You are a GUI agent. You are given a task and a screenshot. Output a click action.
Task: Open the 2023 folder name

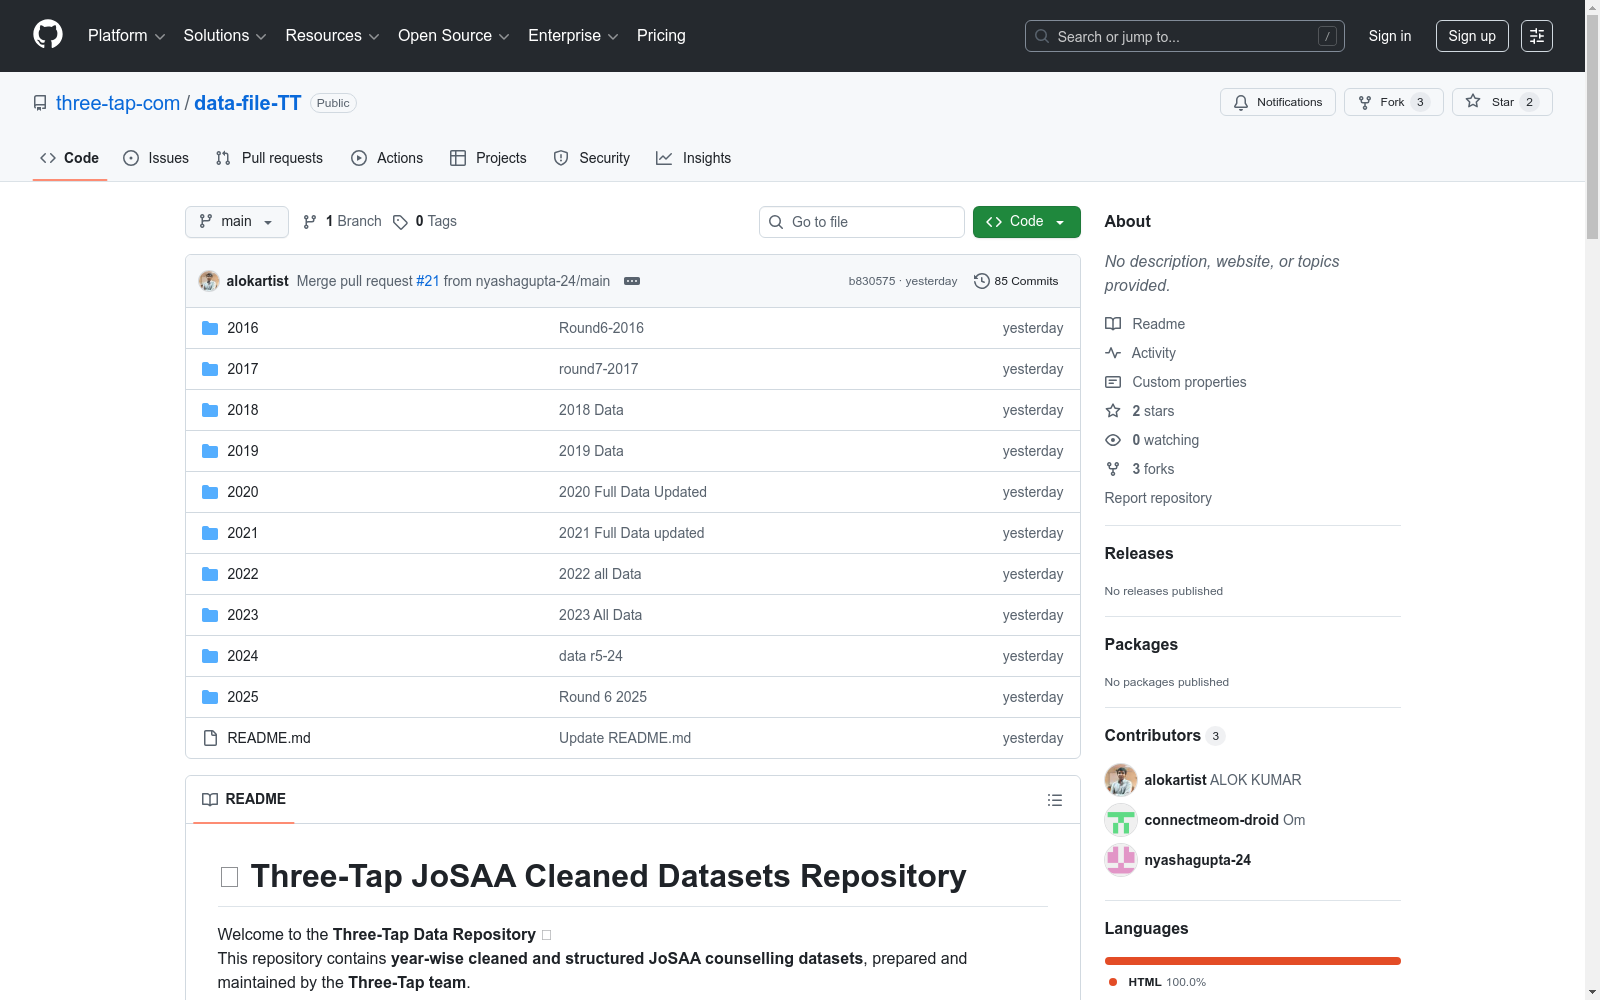pos(243,615)
